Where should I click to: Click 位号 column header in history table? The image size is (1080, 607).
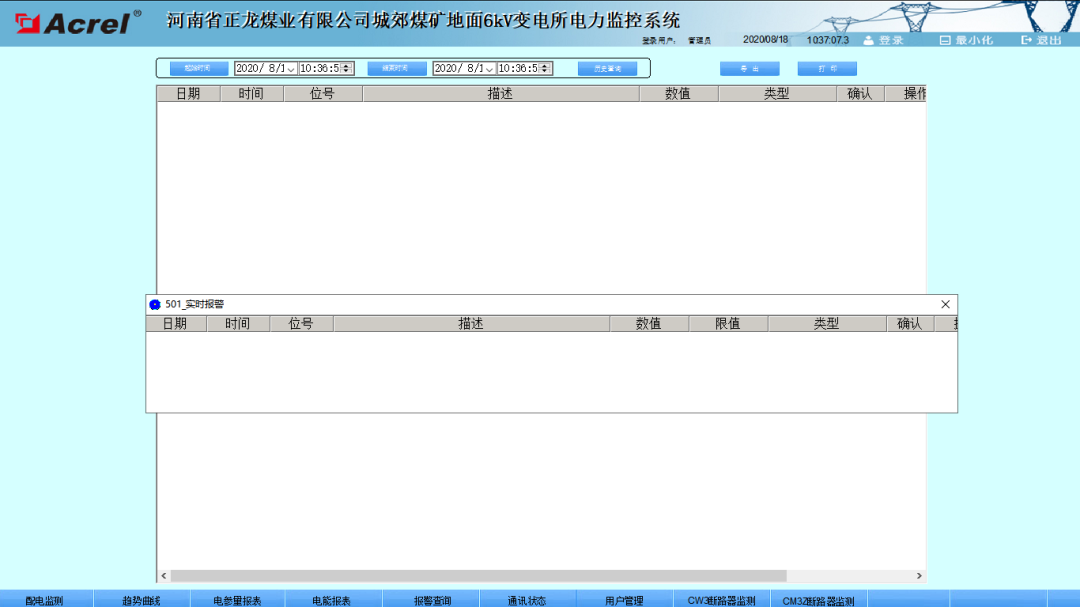[x=322, y=94]
